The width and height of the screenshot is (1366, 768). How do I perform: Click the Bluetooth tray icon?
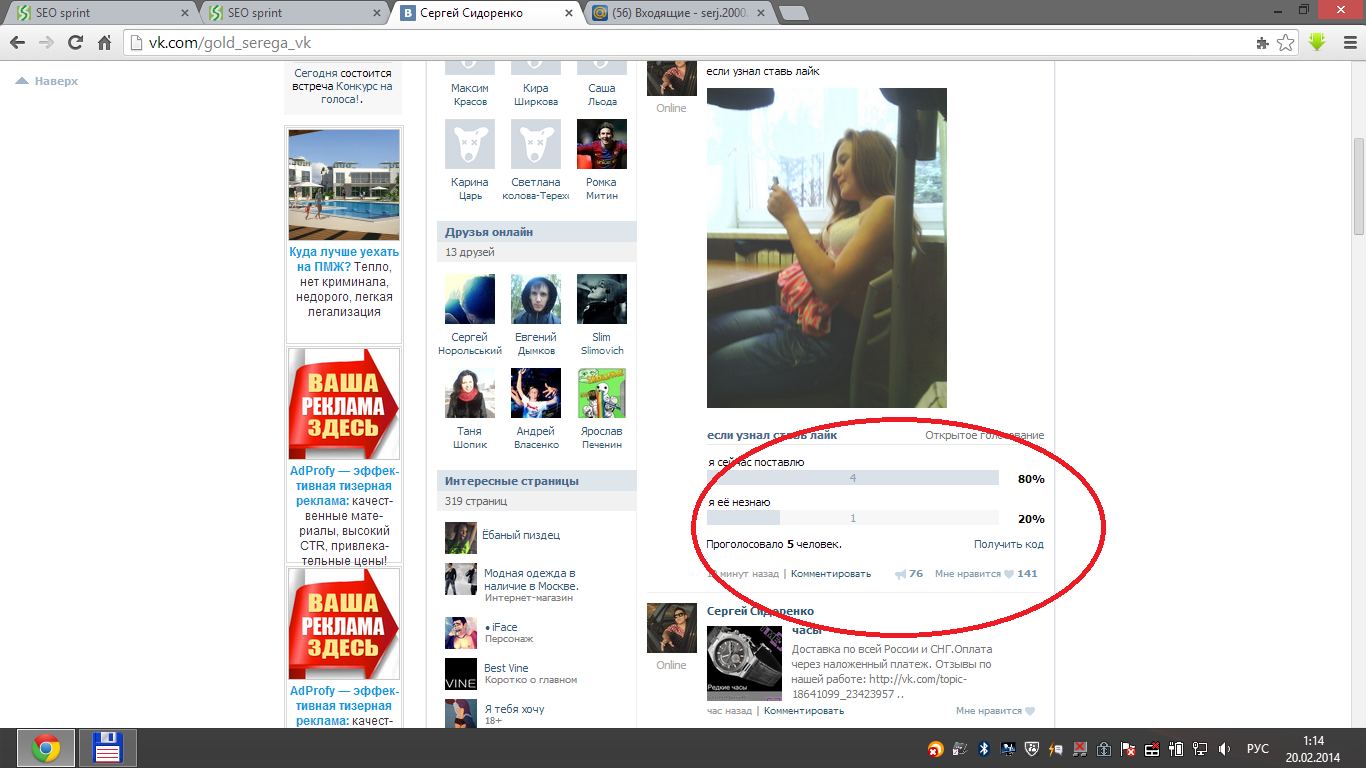(x=983, y=748)
